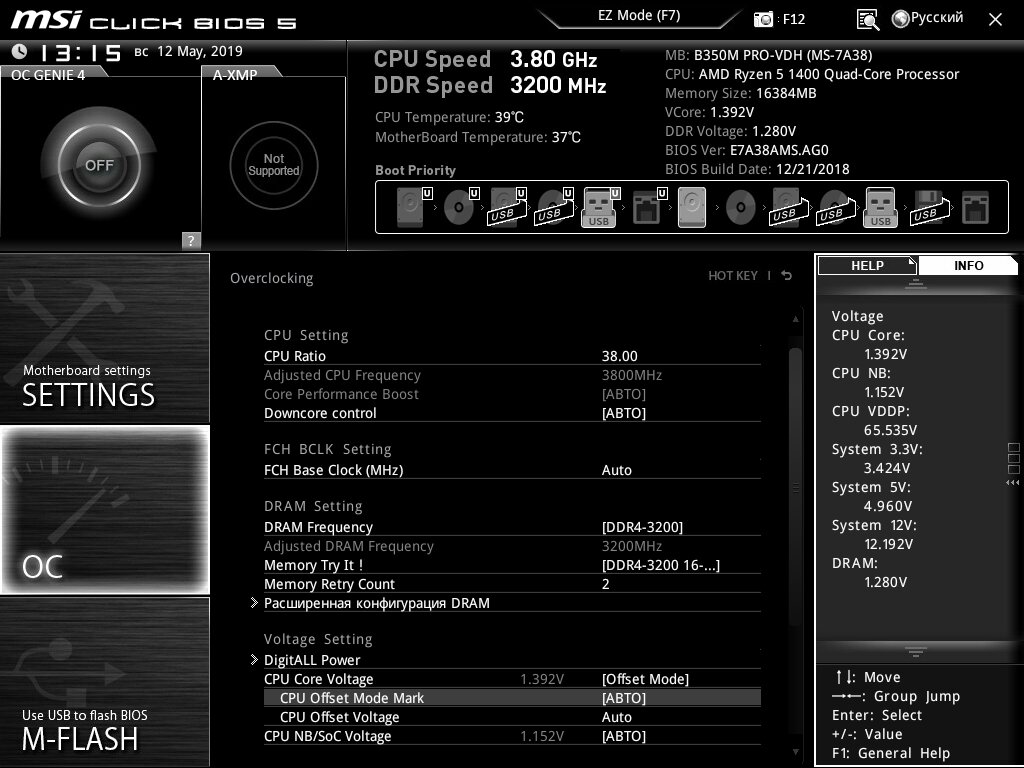Open the HOT KEY list

click(x=733, y=276)
